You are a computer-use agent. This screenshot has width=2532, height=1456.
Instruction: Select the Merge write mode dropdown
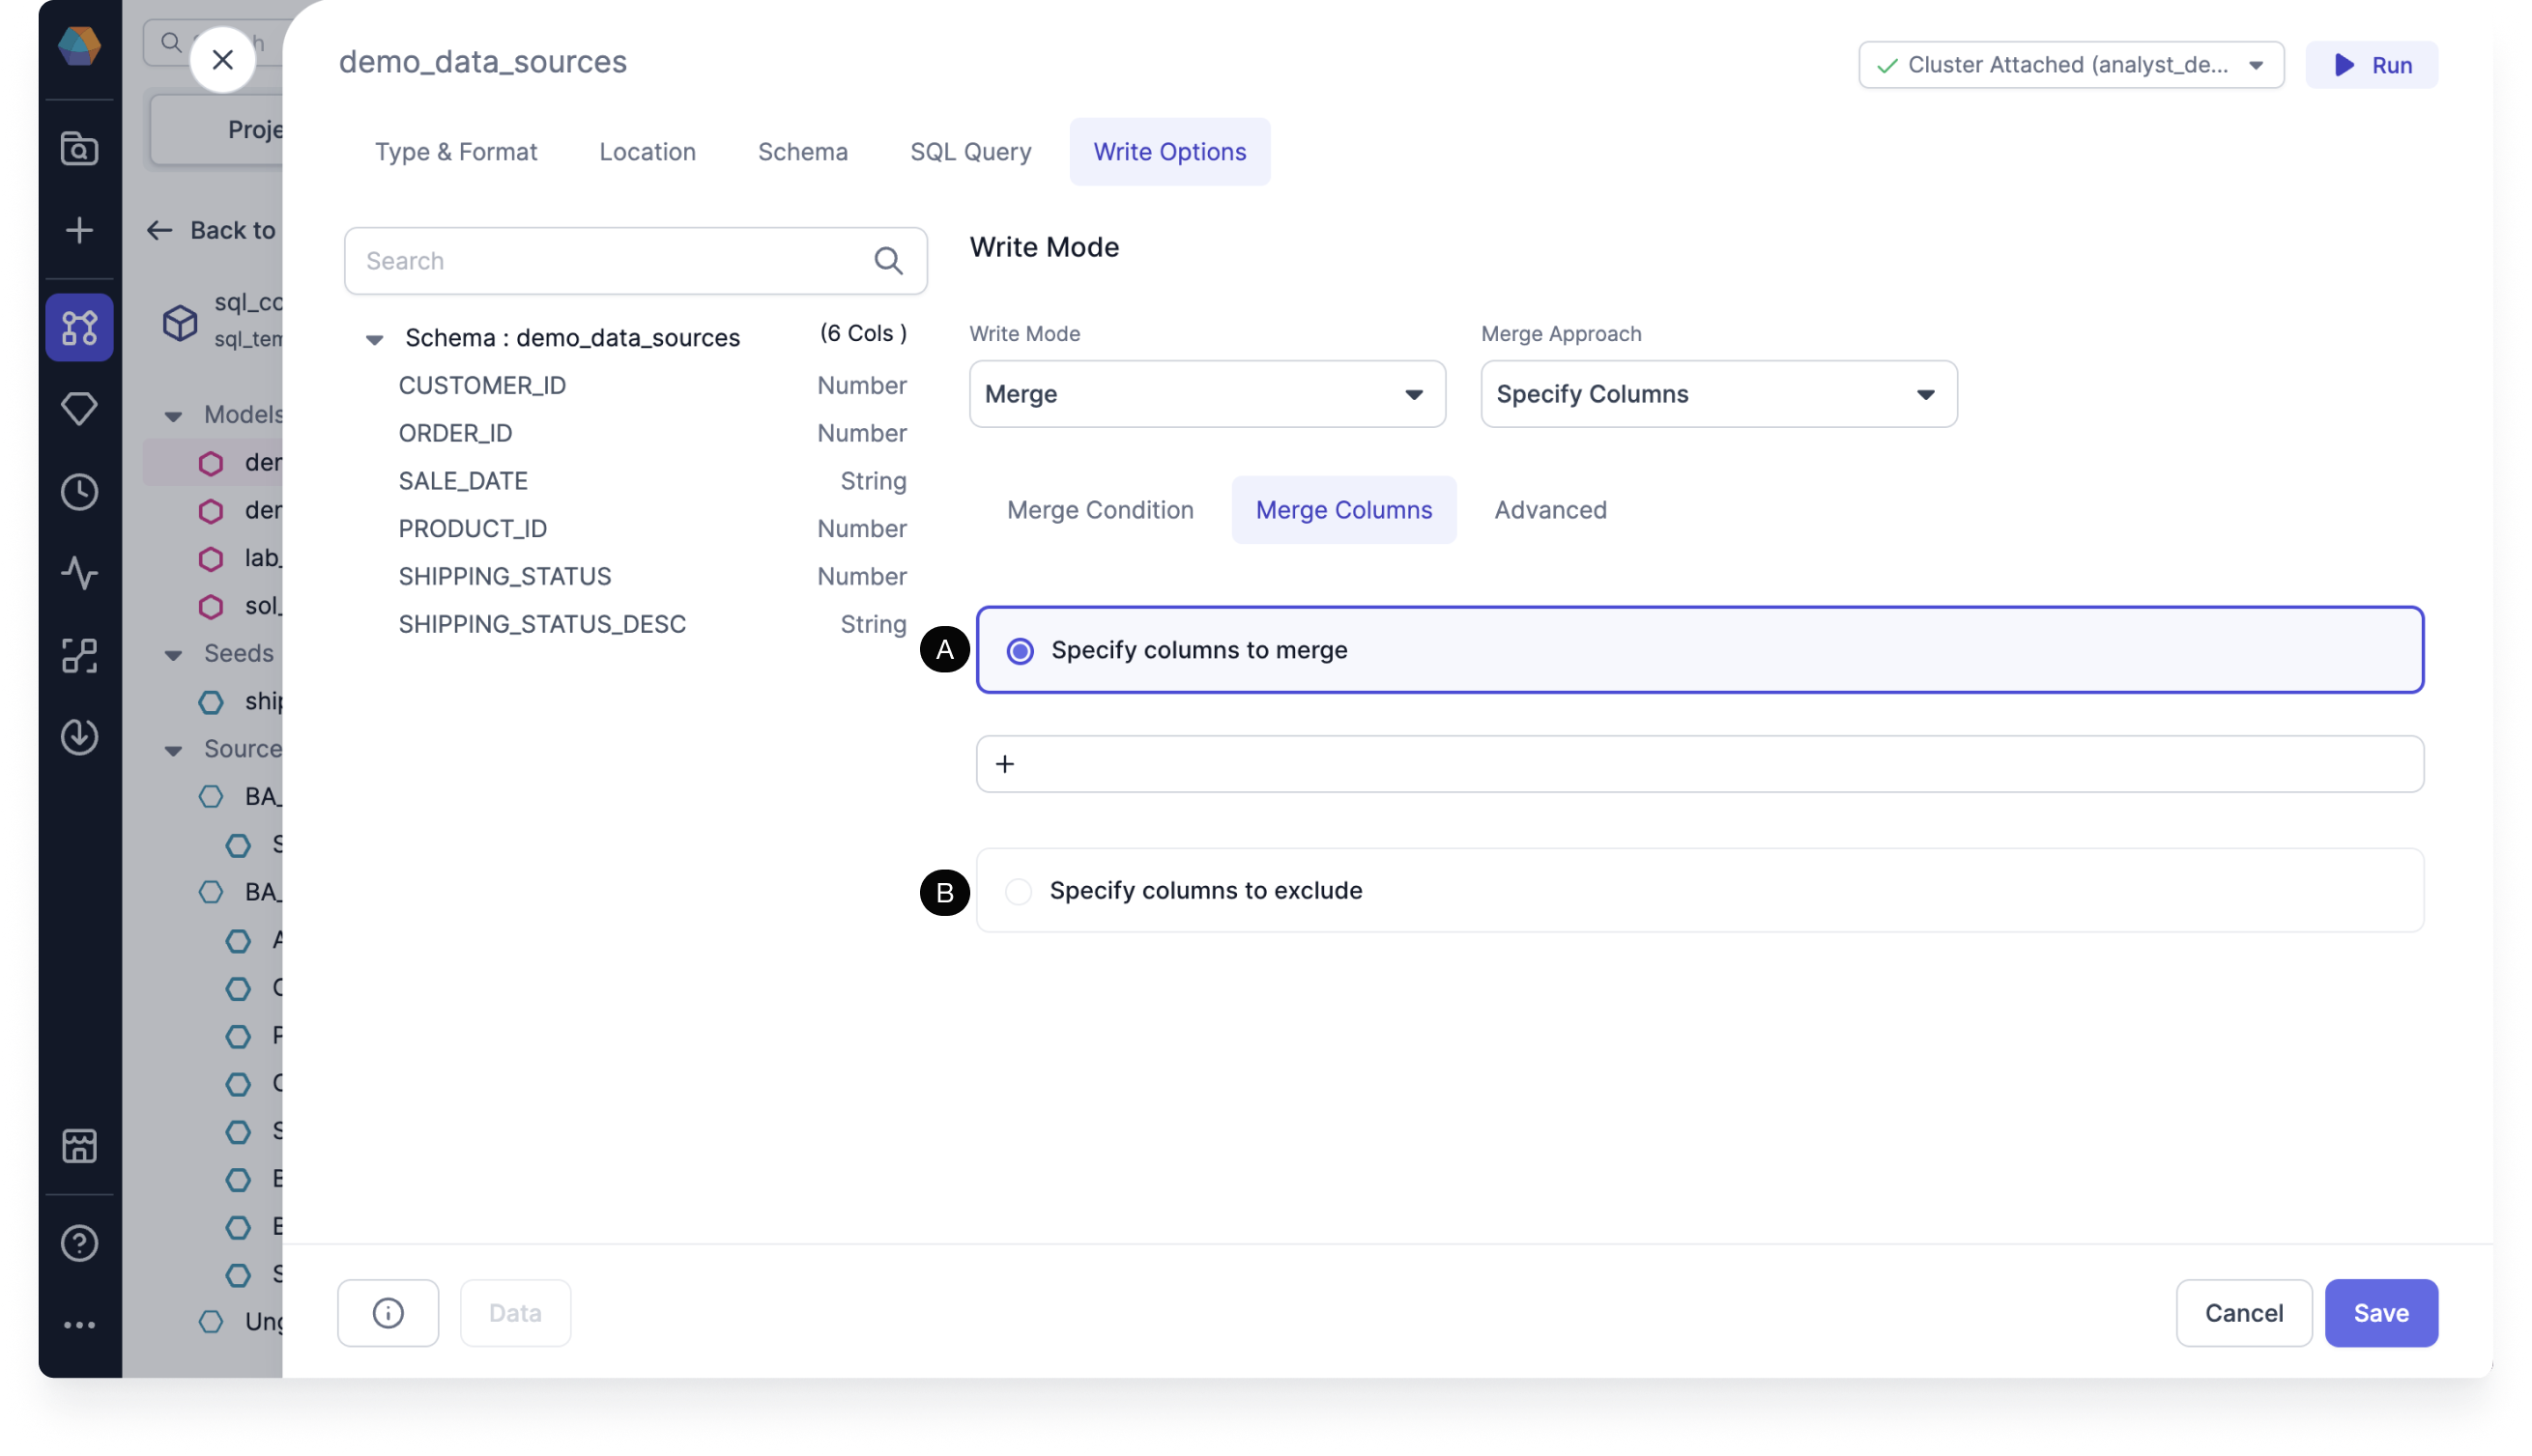pos(1207,393)
